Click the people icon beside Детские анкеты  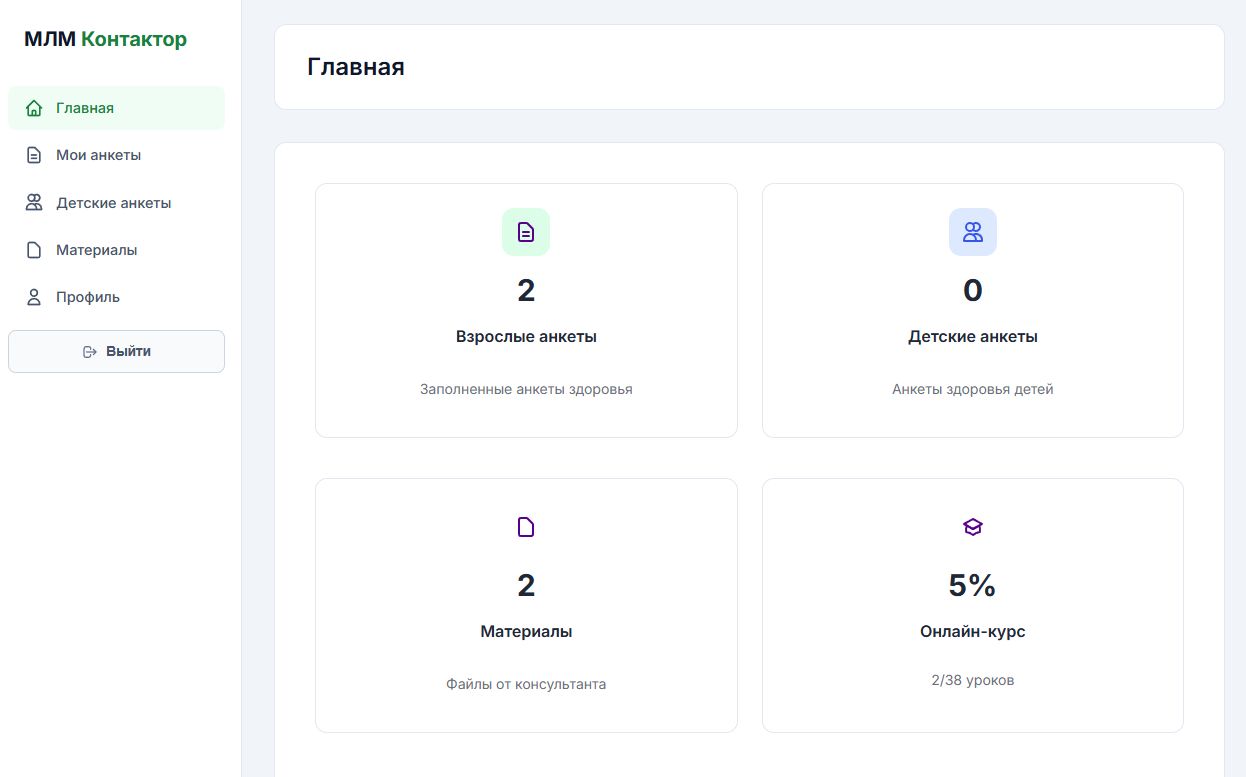[34, 203]
